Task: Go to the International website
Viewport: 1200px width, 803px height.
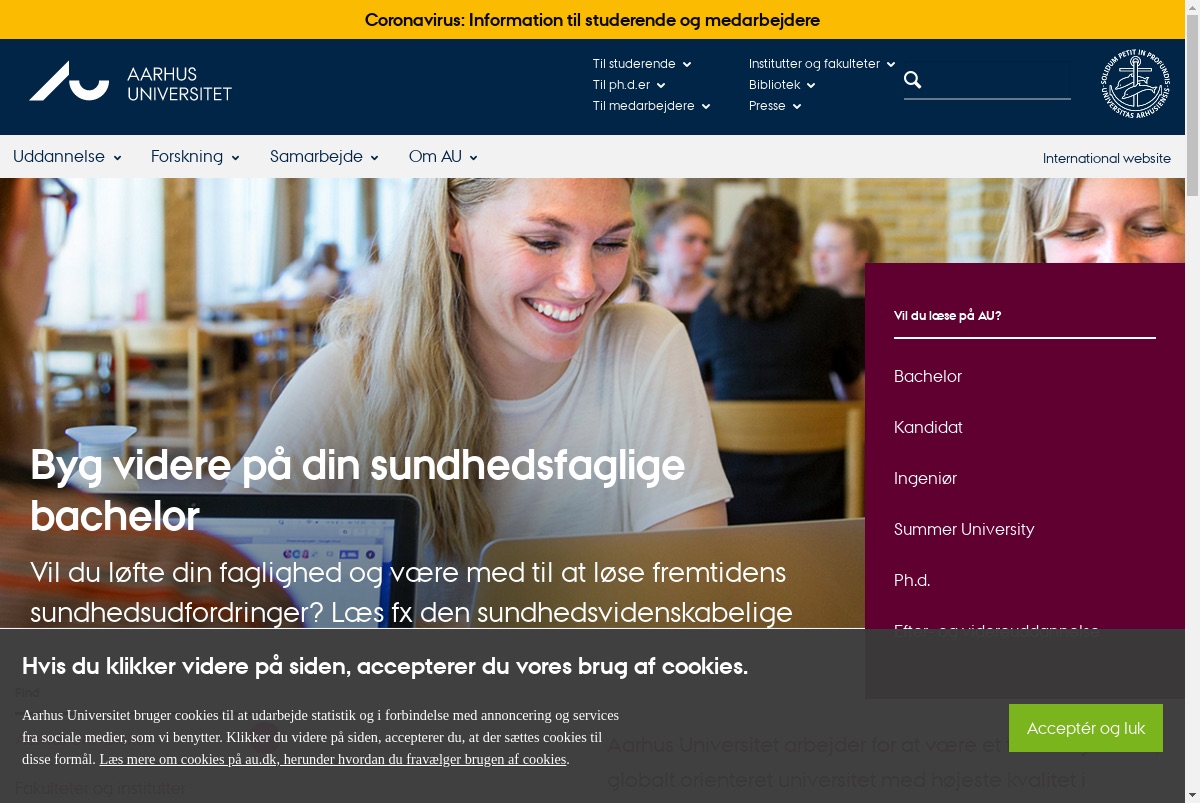Action: [x=1107, y=158]
